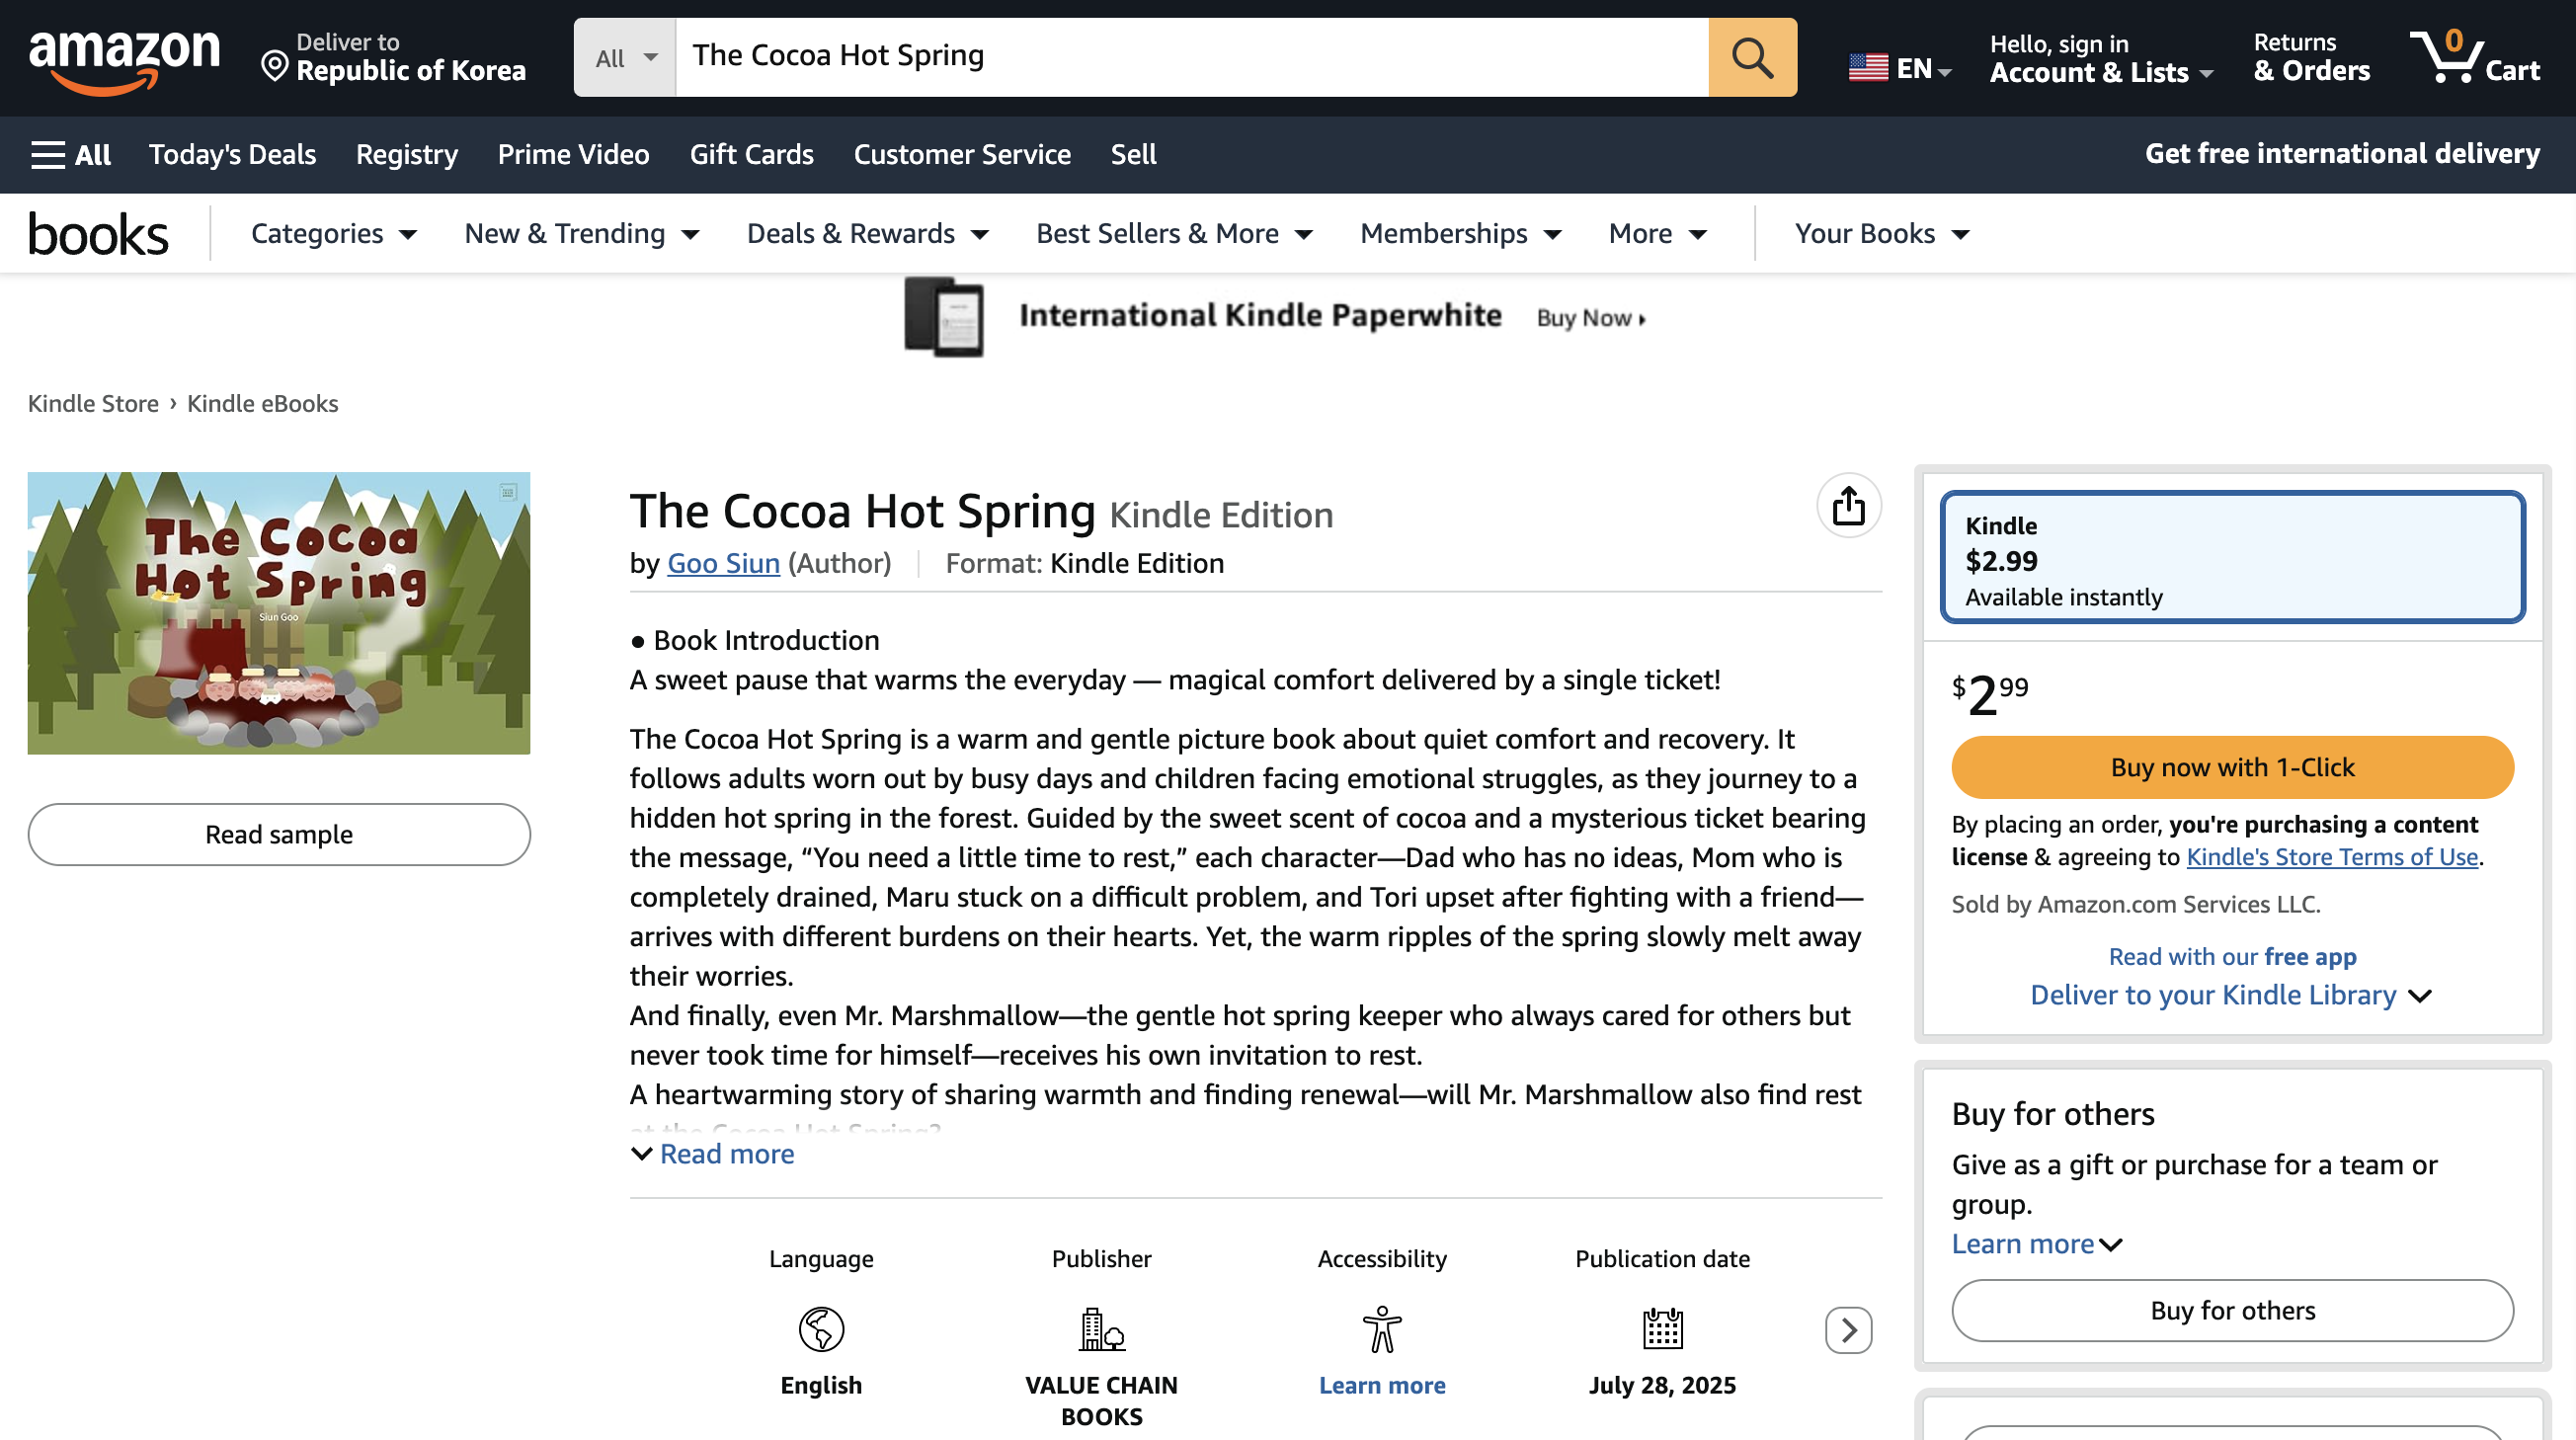Click Buy now with 1-Click
The width and height of the screenshot is (2576, 1440).
[x=2232, y=767]
